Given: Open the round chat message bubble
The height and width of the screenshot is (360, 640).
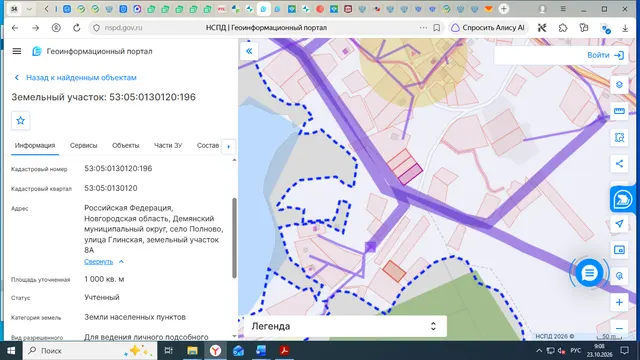Looking at the screenshot, I should (589, 273).
